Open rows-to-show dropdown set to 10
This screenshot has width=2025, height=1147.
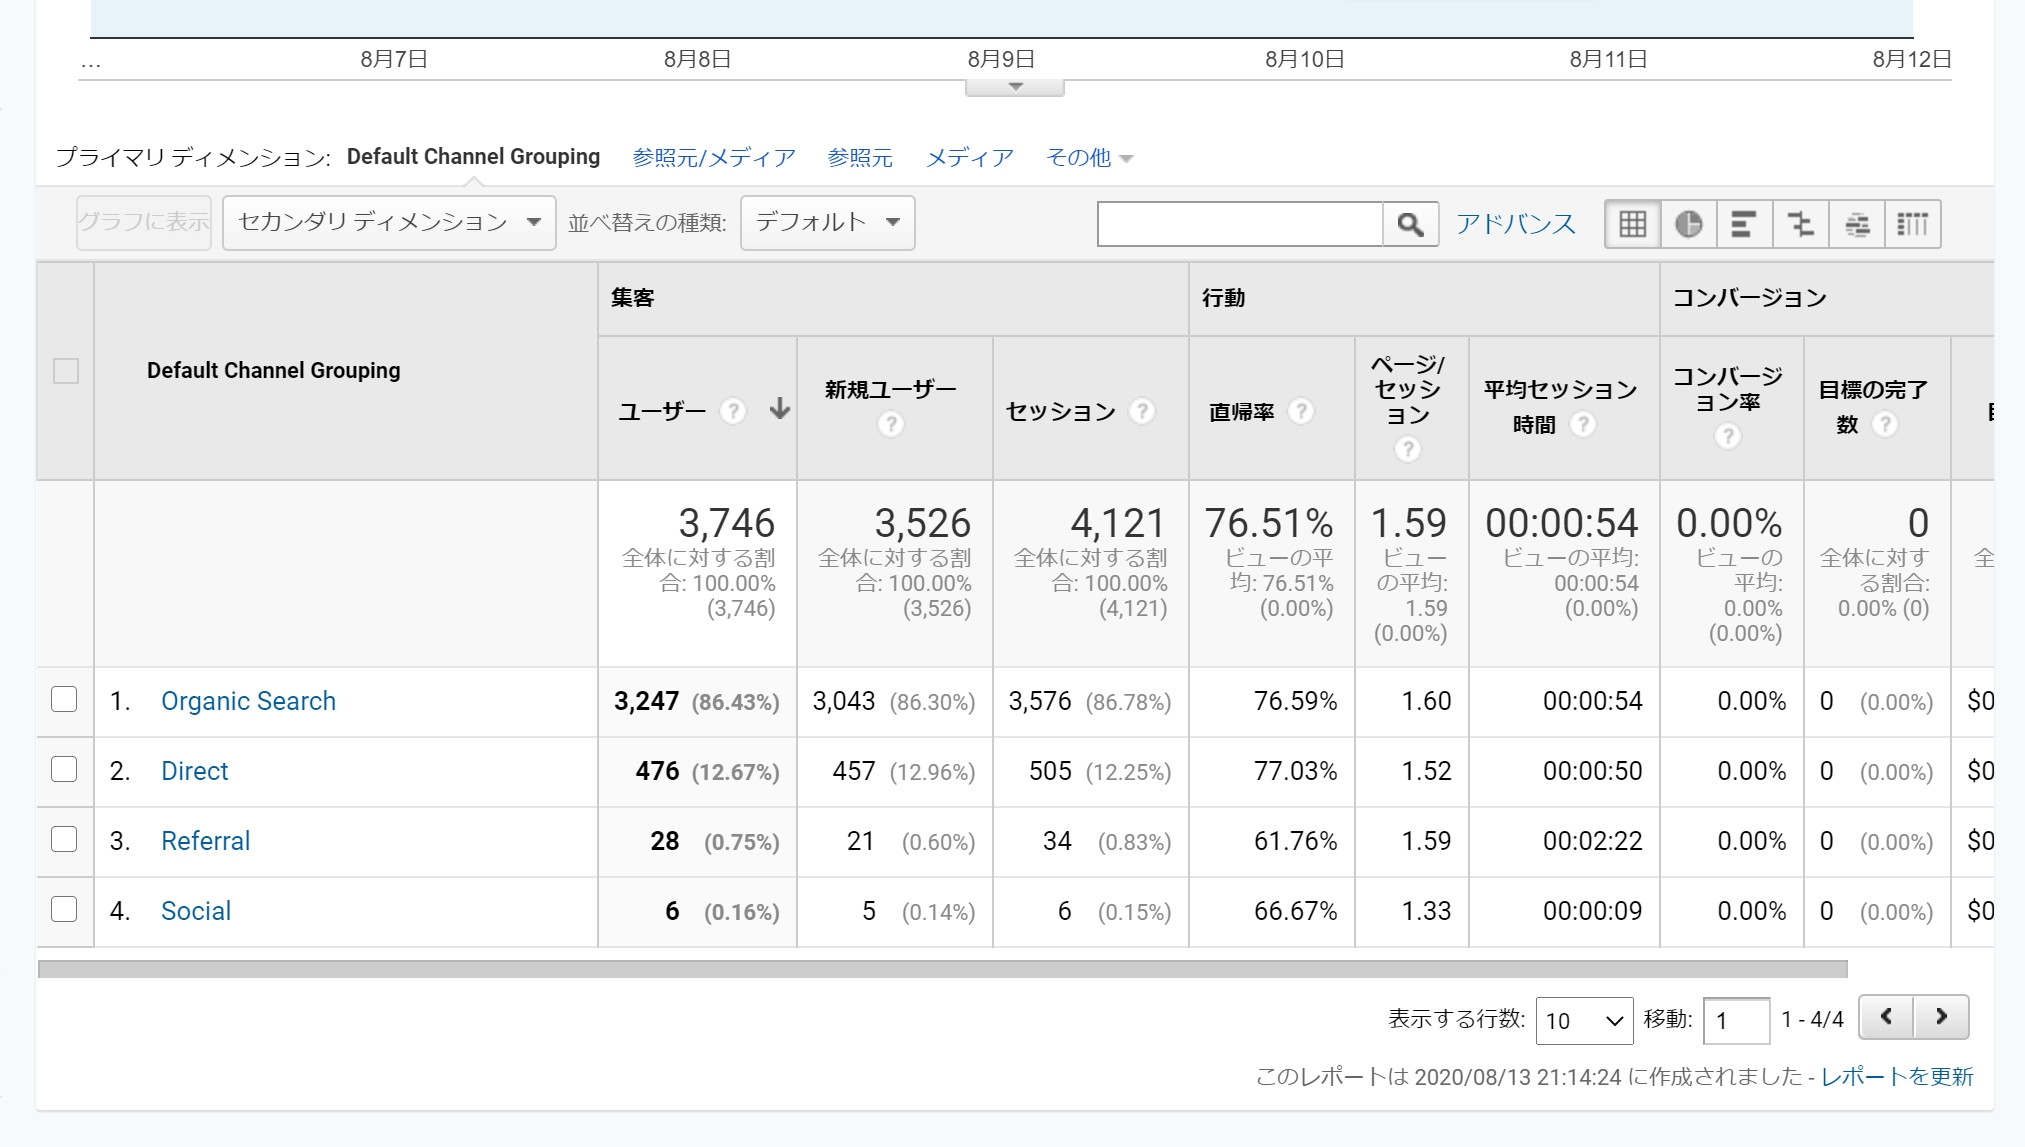point(1583,1020)
